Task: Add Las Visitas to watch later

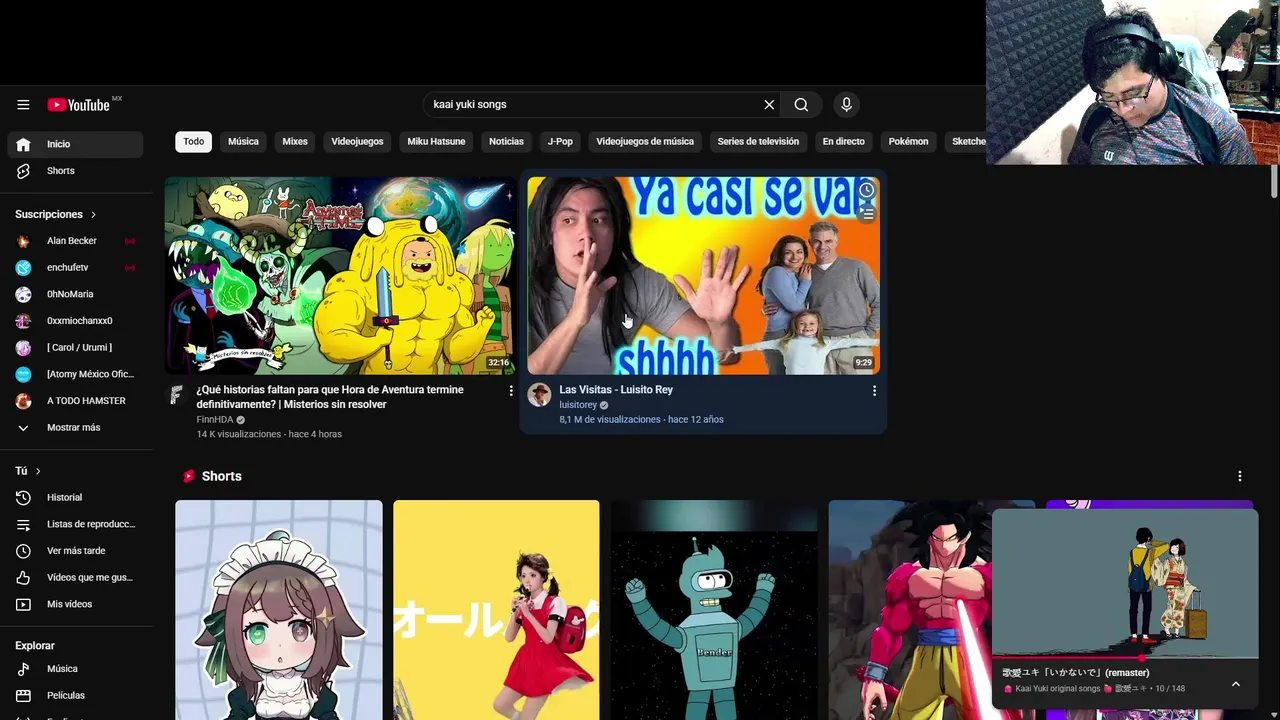Action: pos(867,190)
